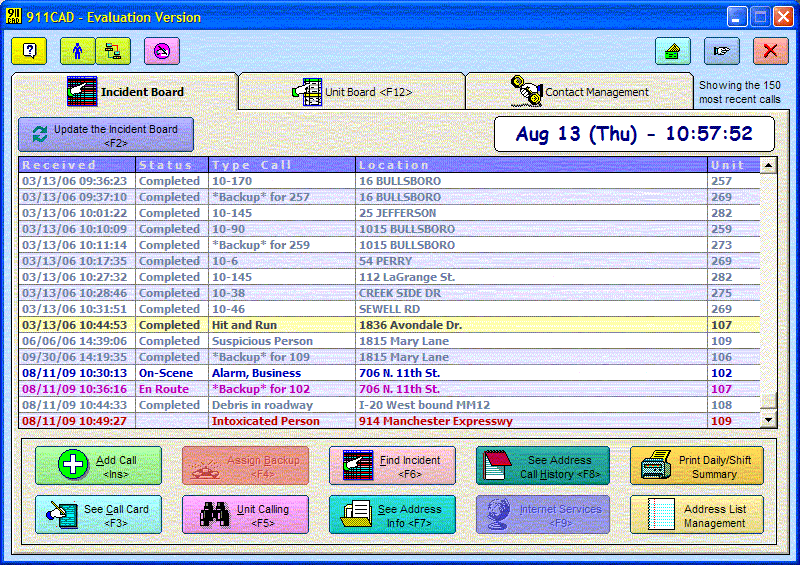Open Find Incident search button
This screenshot has width=800, height=565.
coord(392,466)
